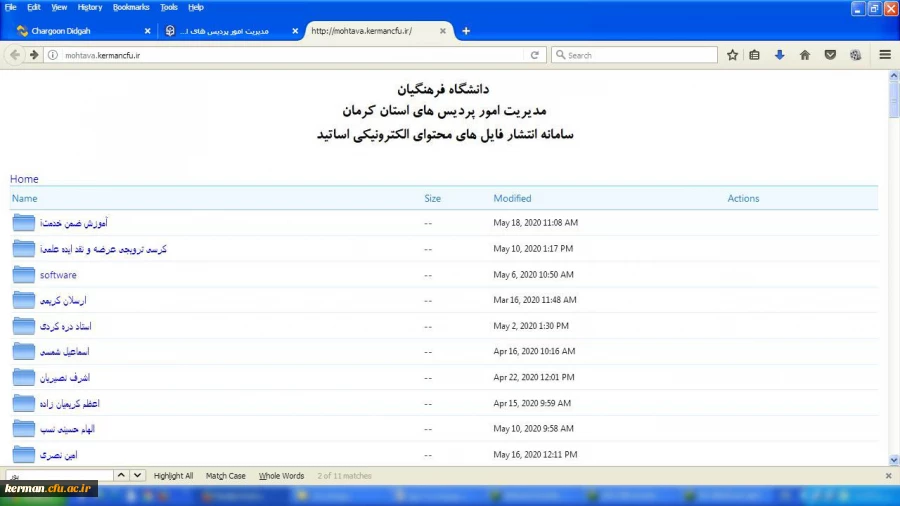Sort by the Modified column header
The image size is (900, 506).
tap(512, 198)
